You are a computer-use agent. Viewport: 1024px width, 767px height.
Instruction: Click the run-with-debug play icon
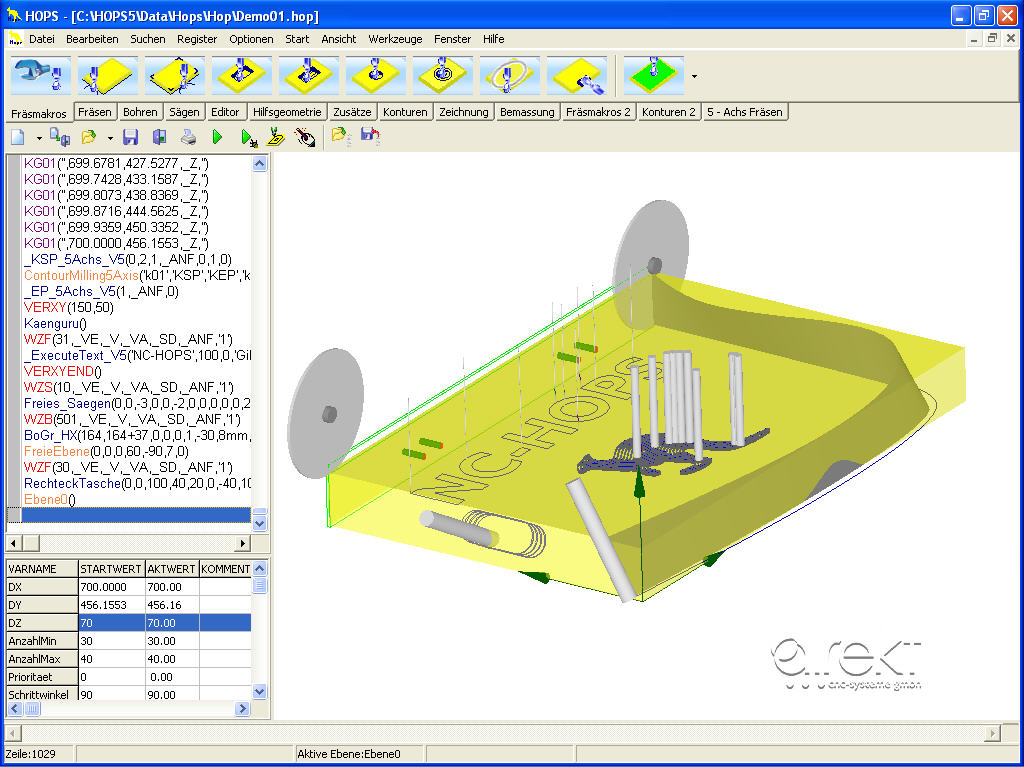(249, 137)
